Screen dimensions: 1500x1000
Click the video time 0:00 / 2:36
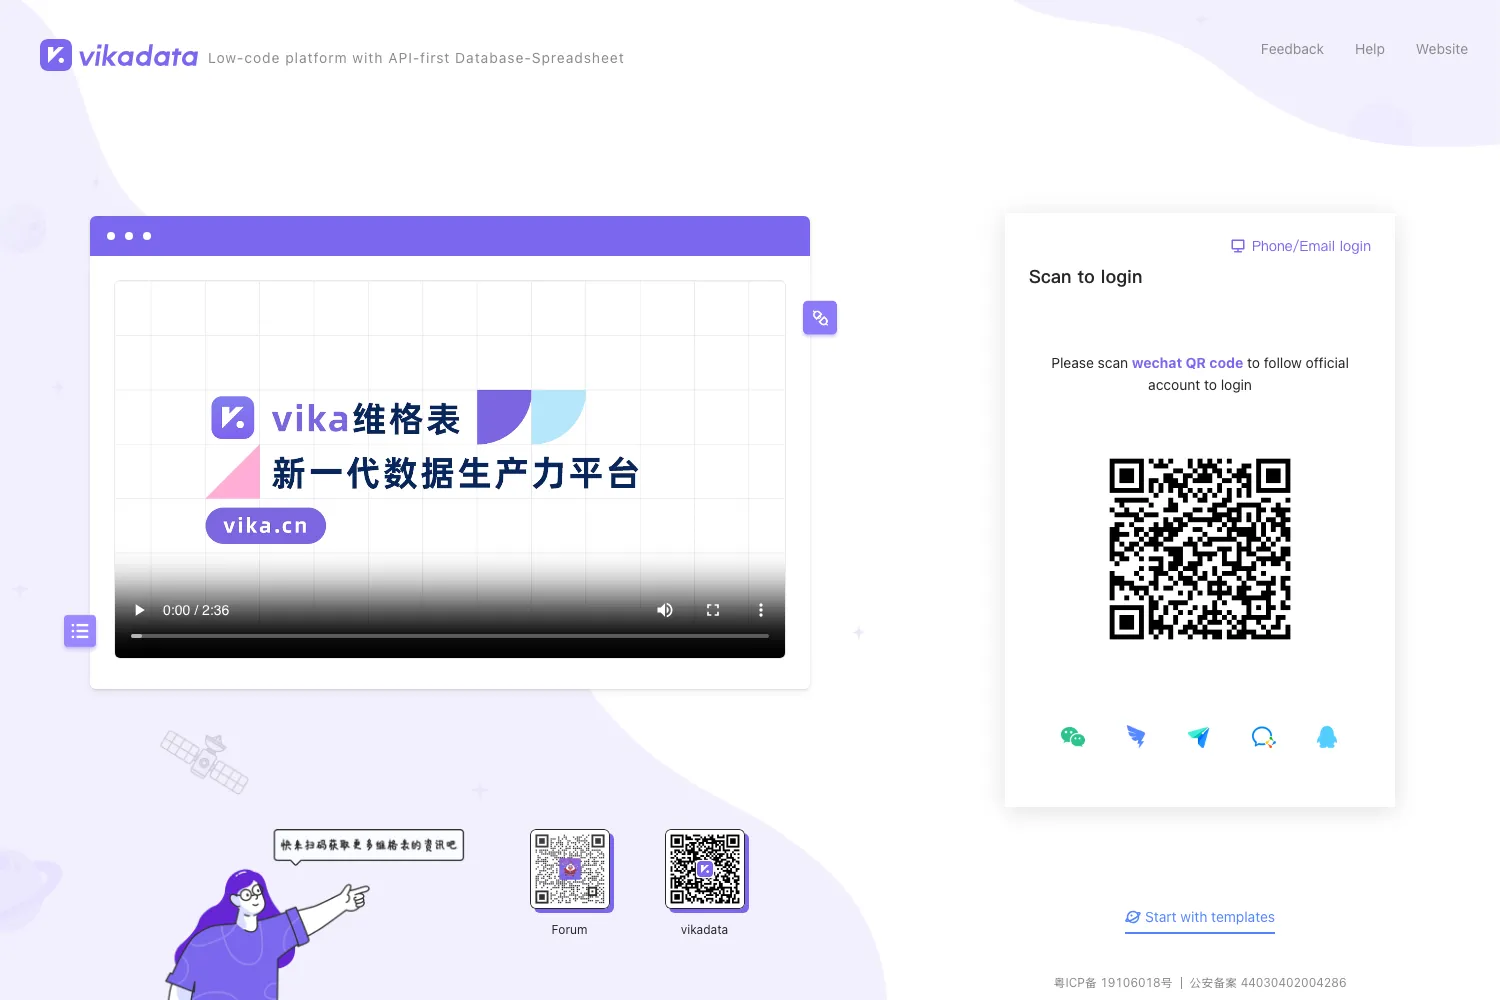point(196,610)
